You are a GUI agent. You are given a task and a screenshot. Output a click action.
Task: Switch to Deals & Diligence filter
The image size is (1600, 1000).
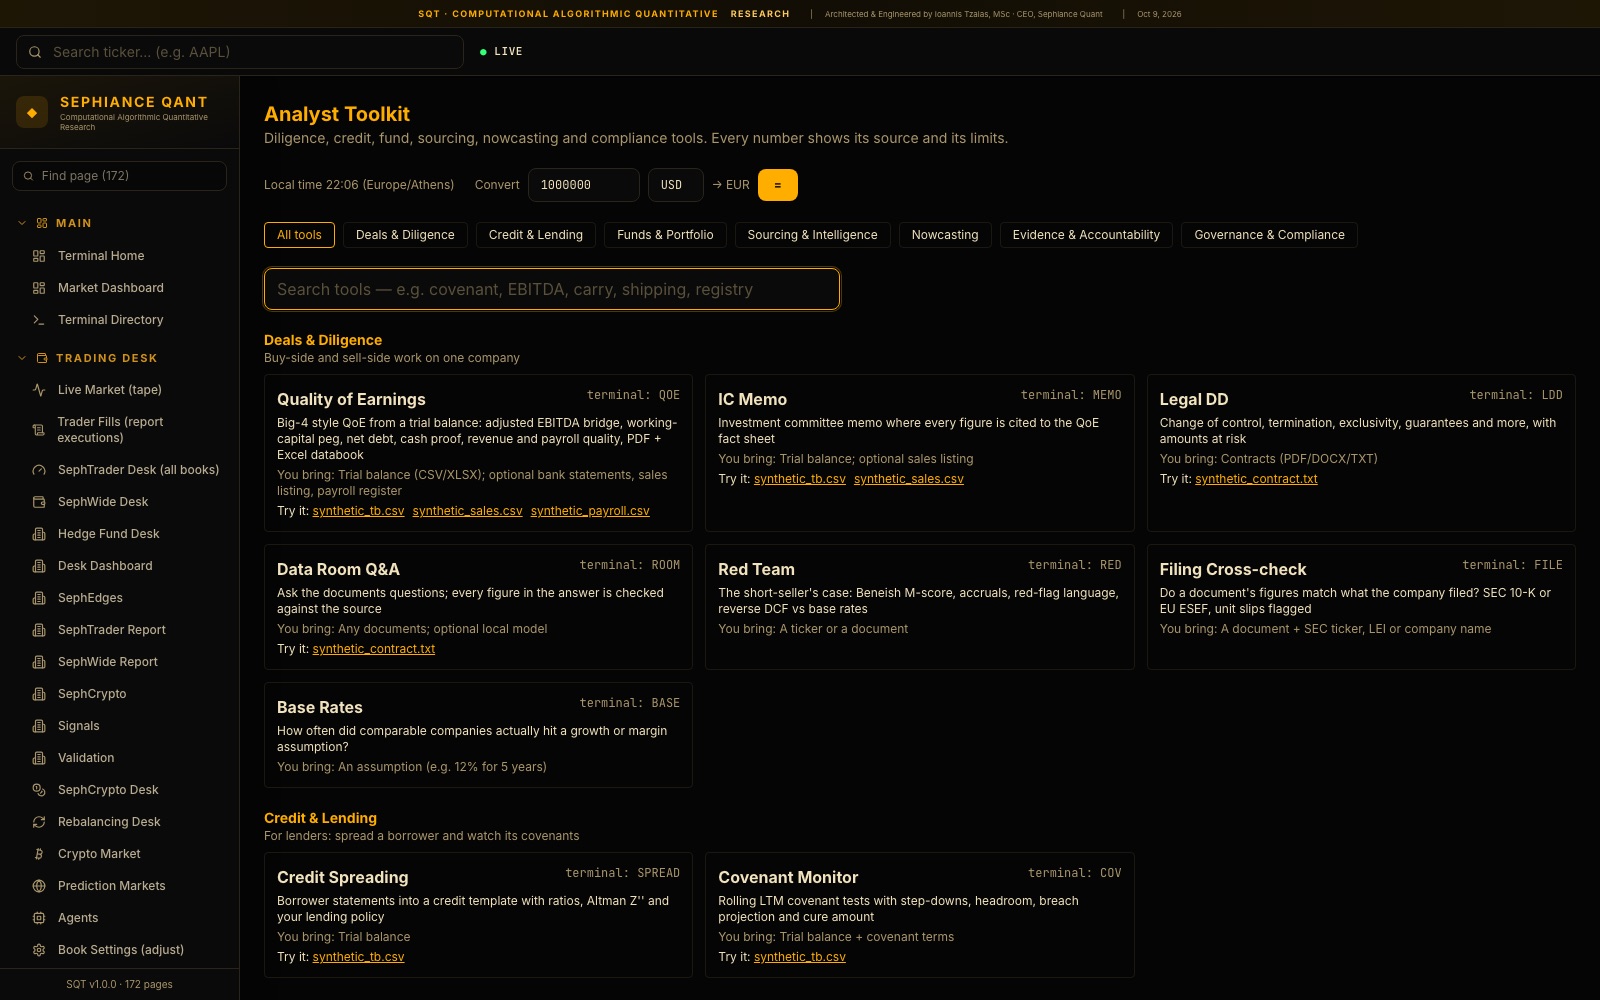pyautogui.click(x=405, y=235)
